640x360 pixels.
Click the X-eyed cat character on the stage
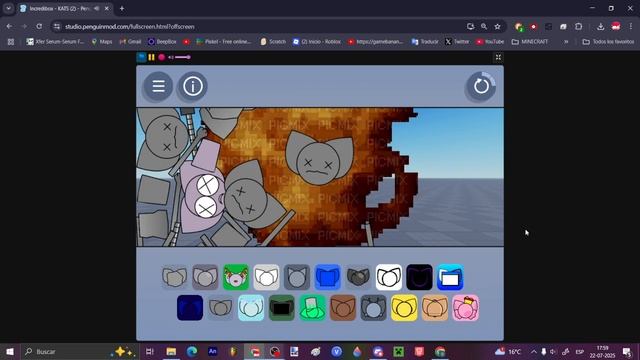(x=319, y=158)
